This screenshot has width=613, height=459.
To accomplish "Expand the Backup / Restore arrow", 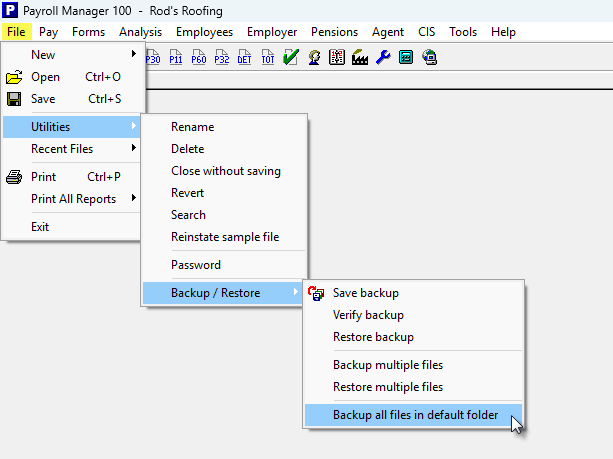I will (x=296, y=292).
